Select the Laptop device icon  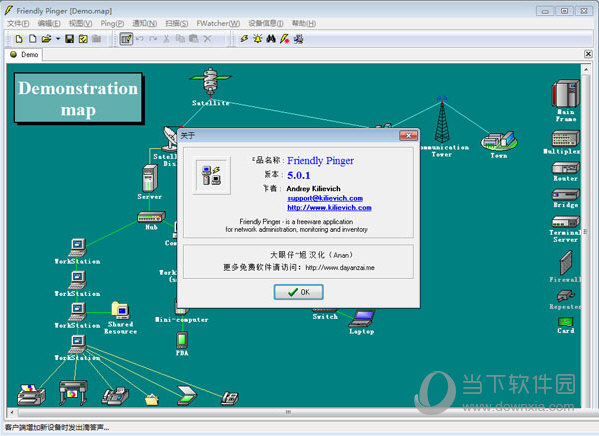pyautogui.click(x=361, y=318)
